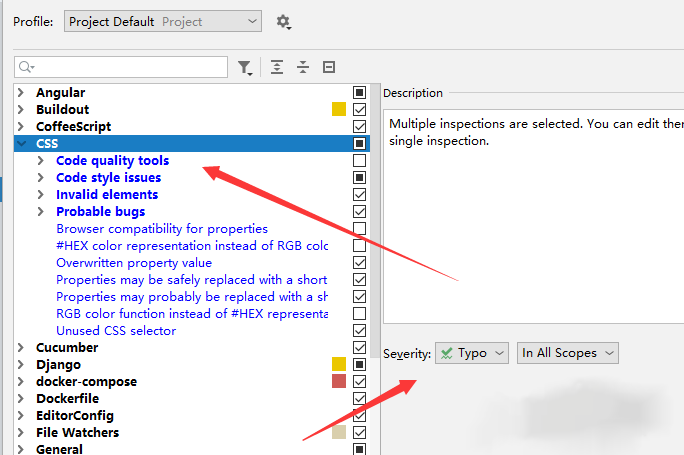This screenshot has height=455, width=684.
Task: Uncheck the Cucumber group checkbox
Action: (359, 348)
